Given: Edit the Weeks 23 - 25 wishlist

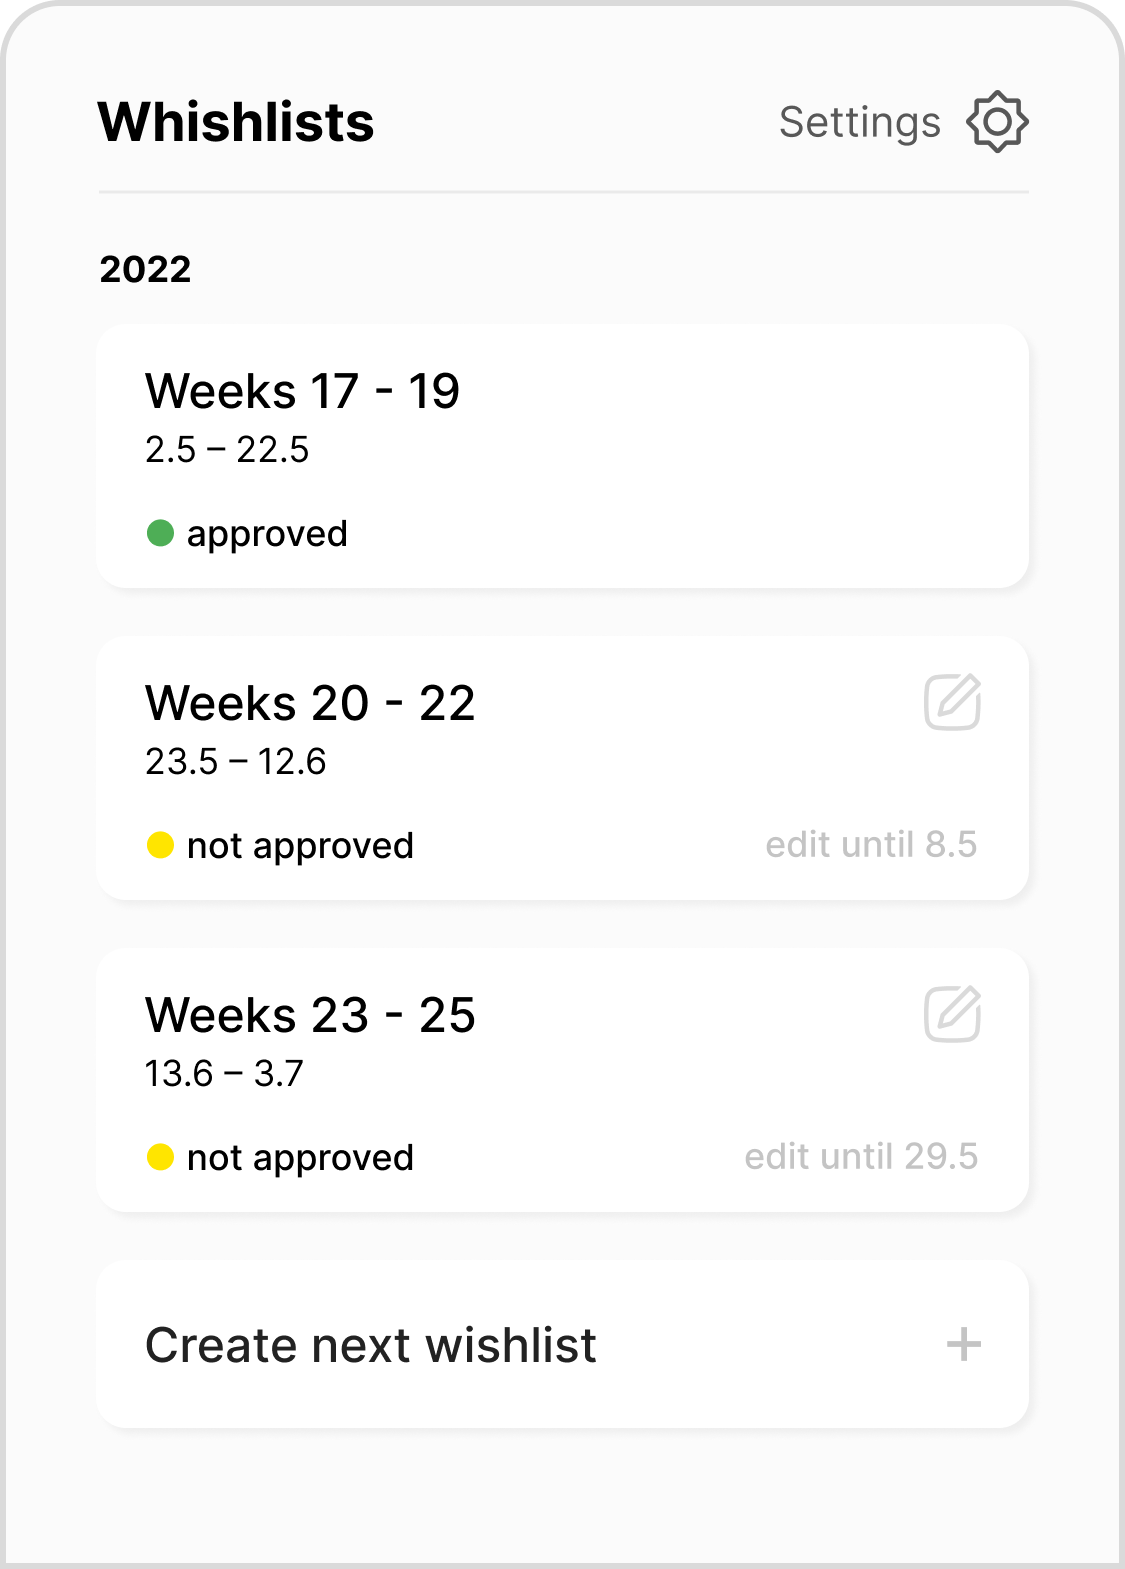Looking at the screenshot, I should [952, 1014].
